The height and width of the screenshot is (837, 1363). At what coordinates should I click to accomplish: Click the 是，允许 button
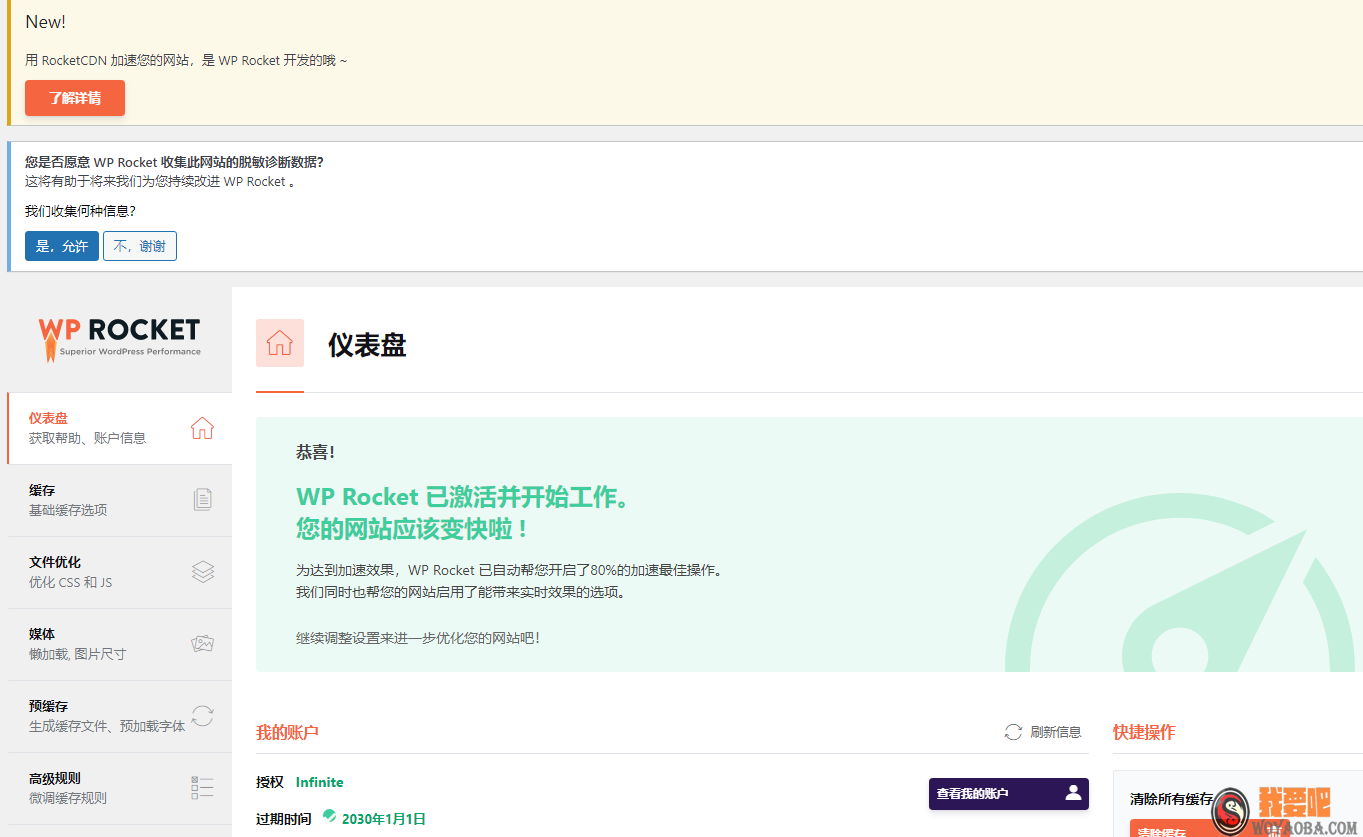(x=62, y=246)
